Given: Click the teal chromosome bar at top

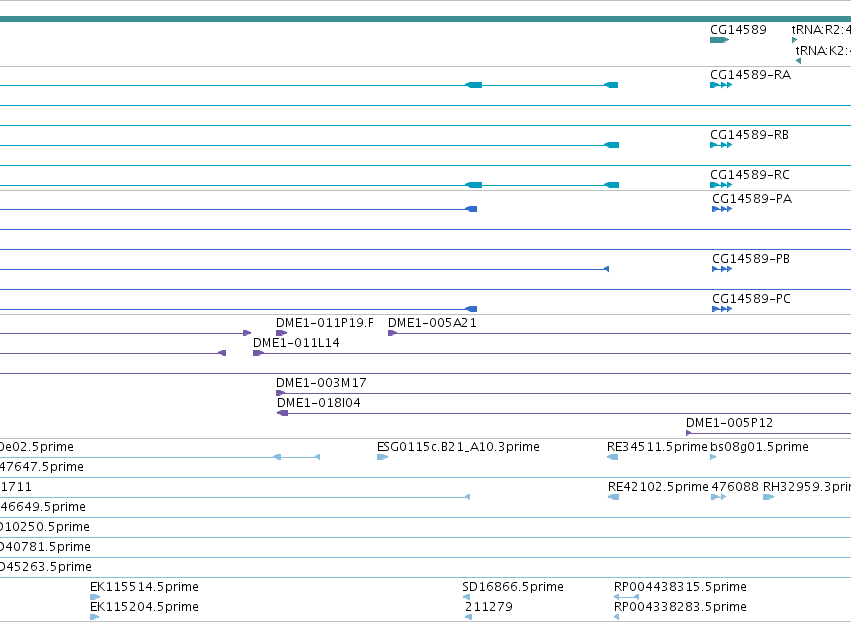Looking at the screenshot, I should tap(426, 19).
